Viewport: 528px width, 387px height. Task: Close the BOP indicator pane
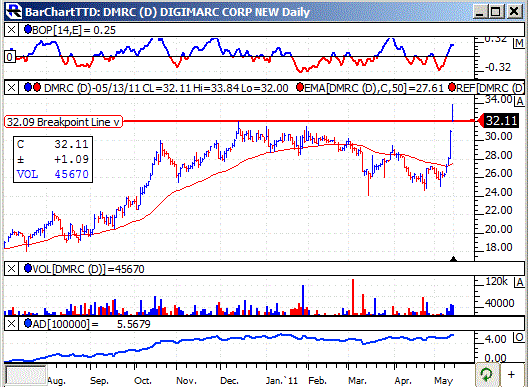point(11,30)
